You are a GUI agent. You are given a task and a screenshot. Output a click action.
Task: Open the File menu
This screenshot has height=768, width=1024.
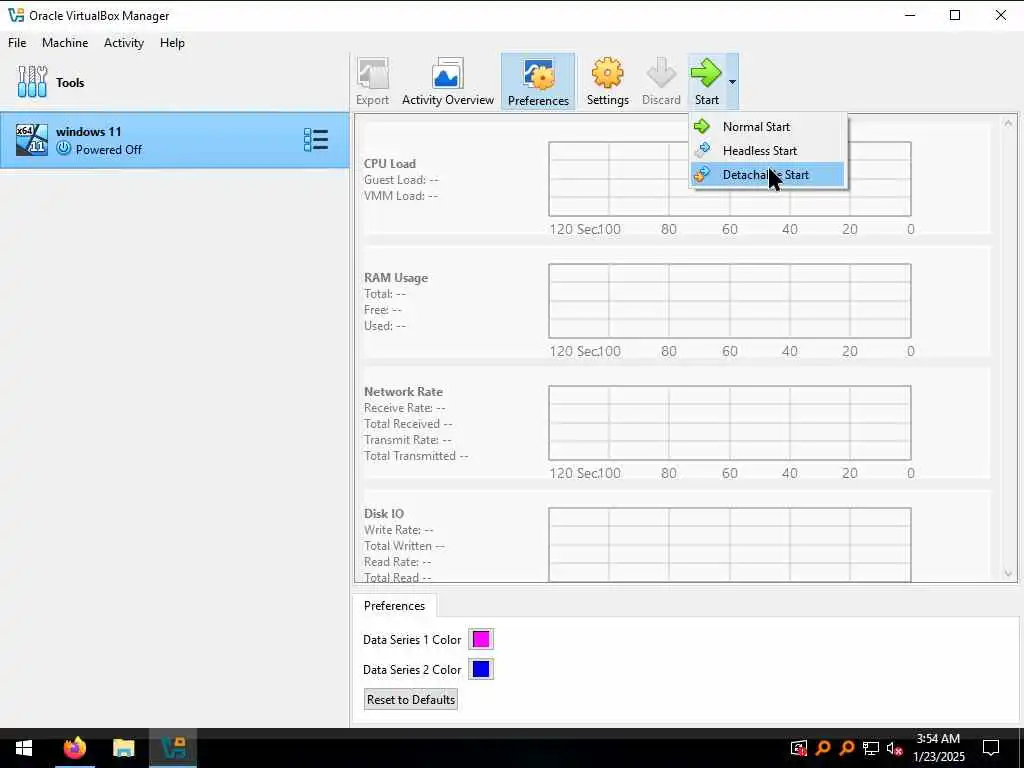coord(17,42)
